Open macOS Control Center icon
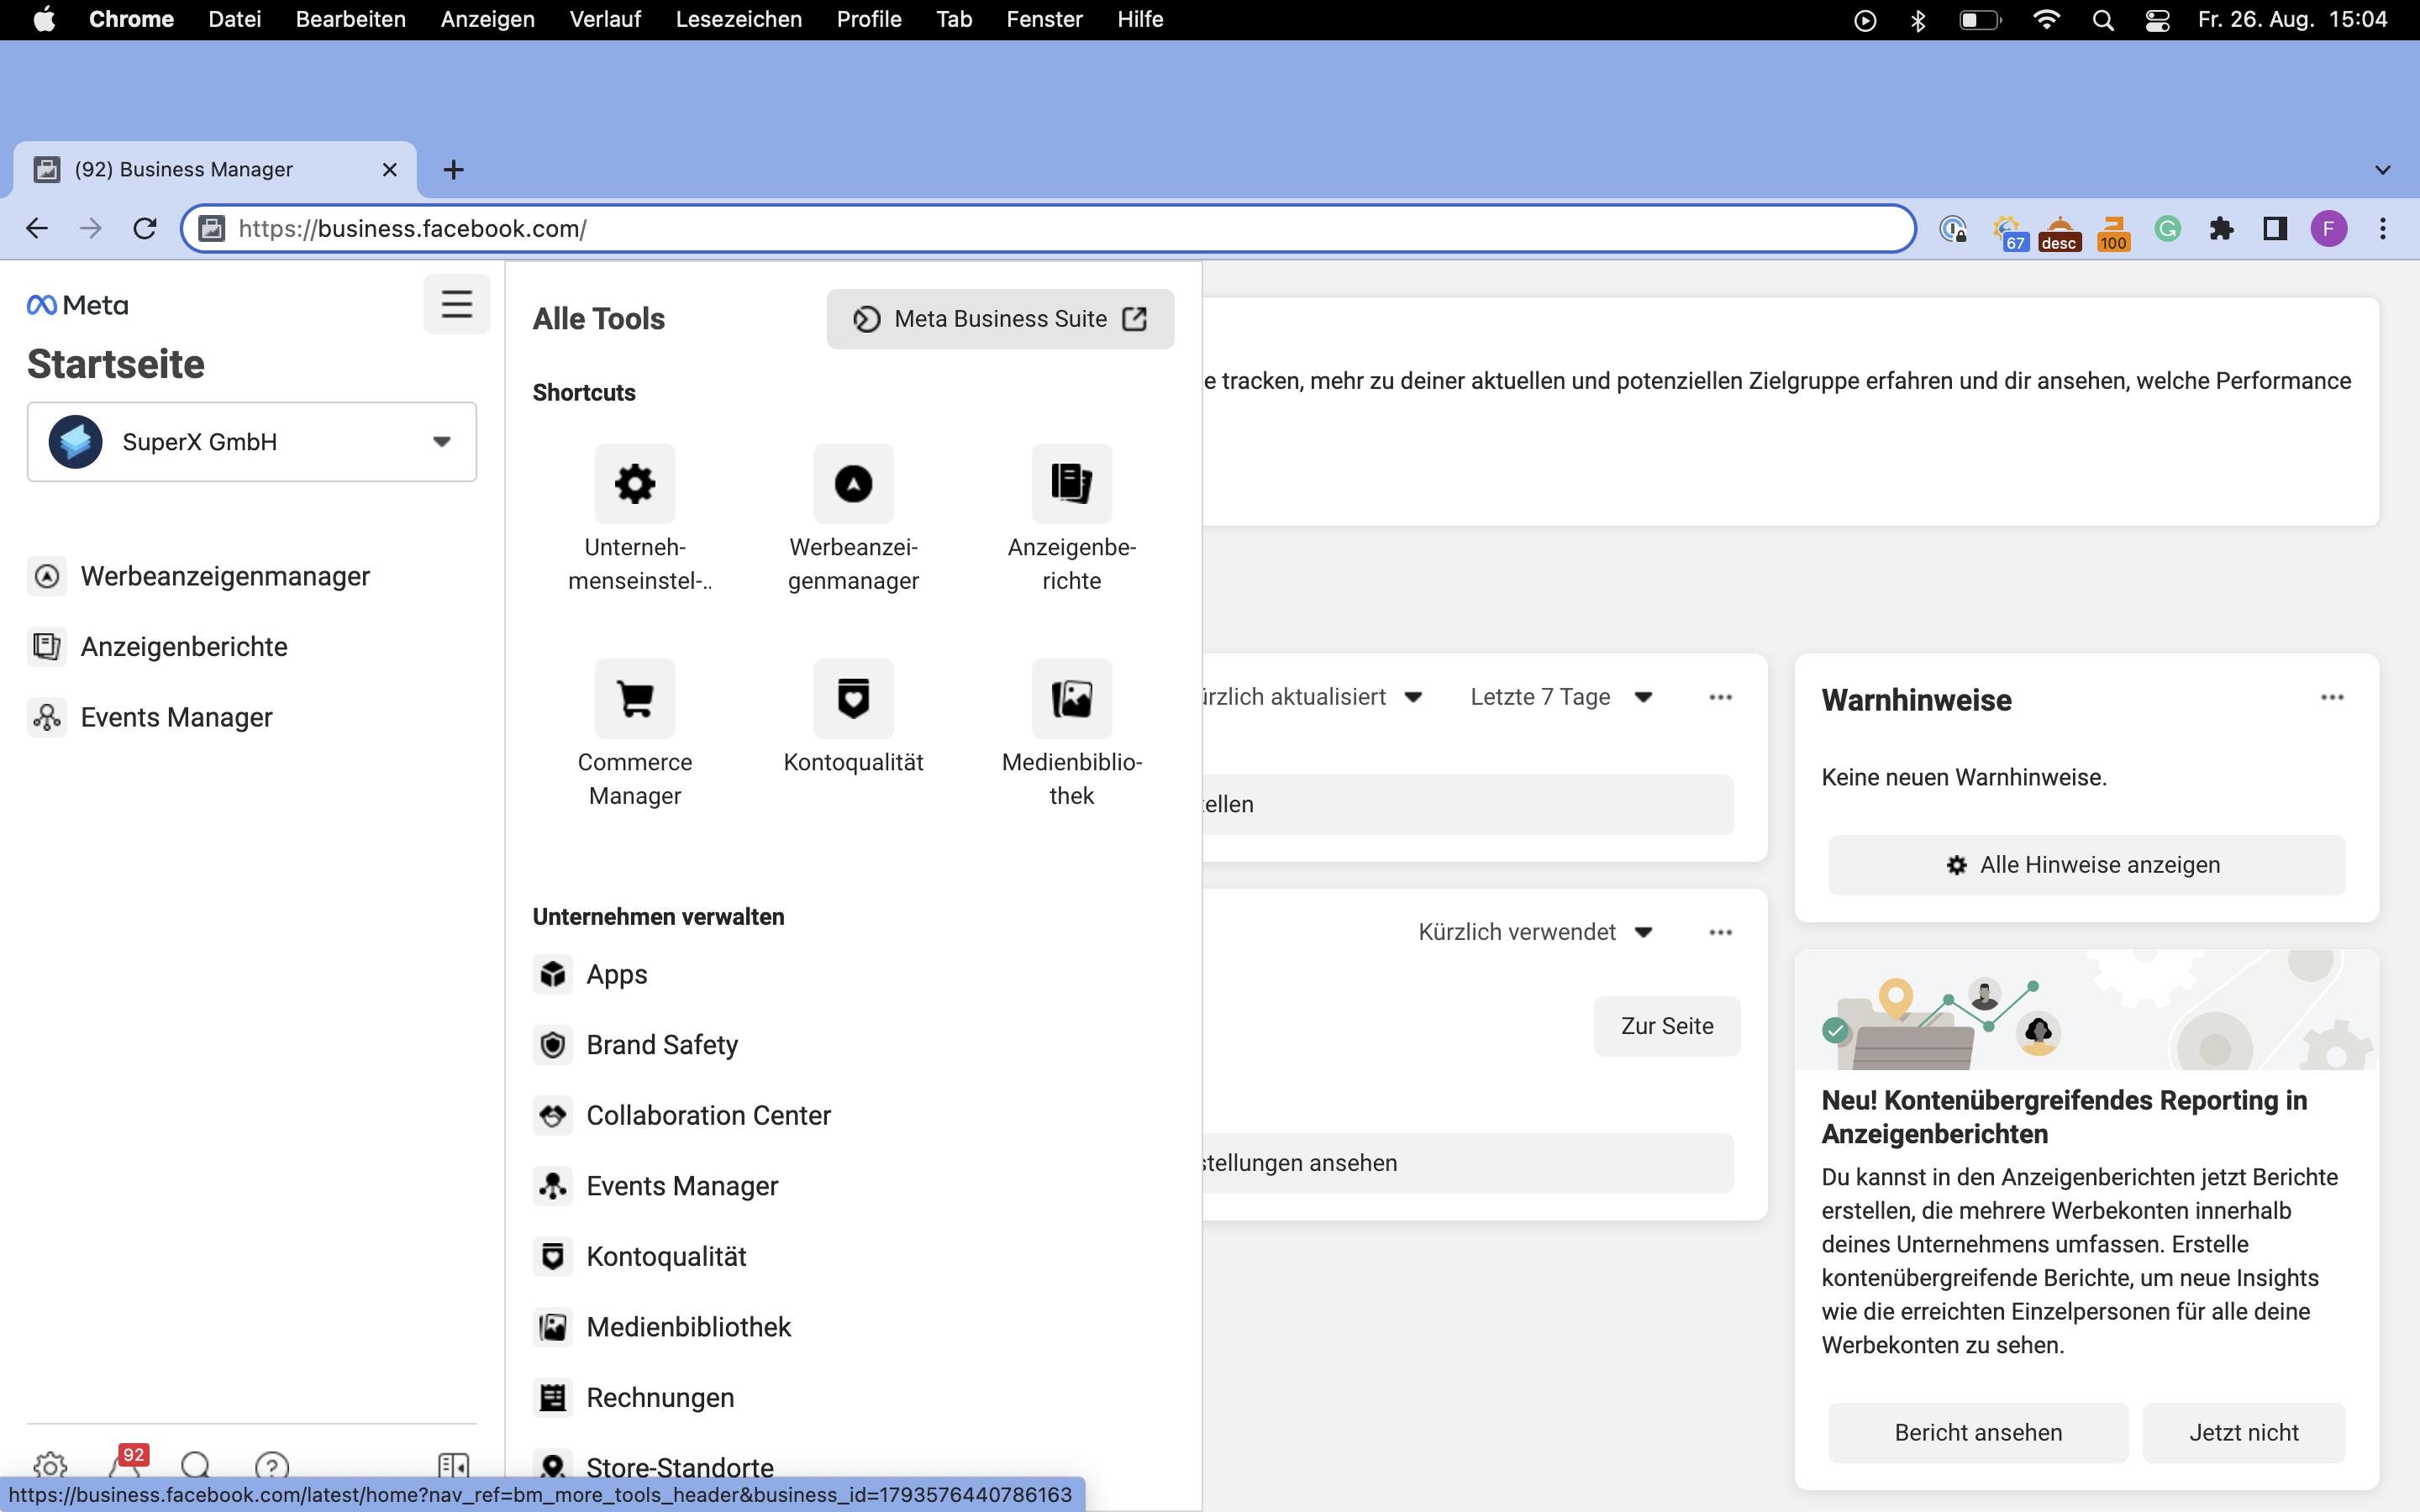This screenshot has width=2420, height=1512. click(x=2157, y=20)
